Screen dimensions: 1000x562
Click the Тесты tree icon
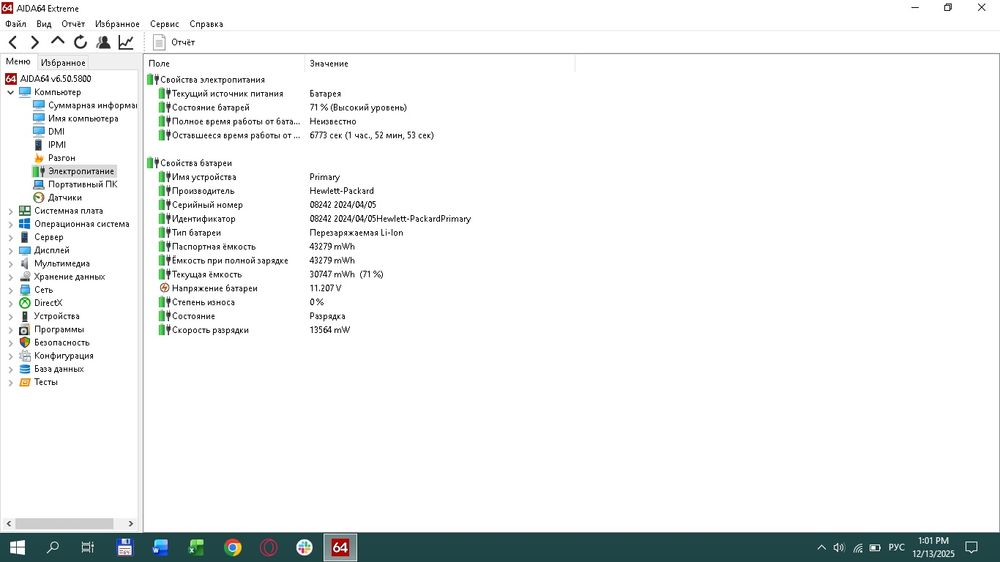point(25,382)
